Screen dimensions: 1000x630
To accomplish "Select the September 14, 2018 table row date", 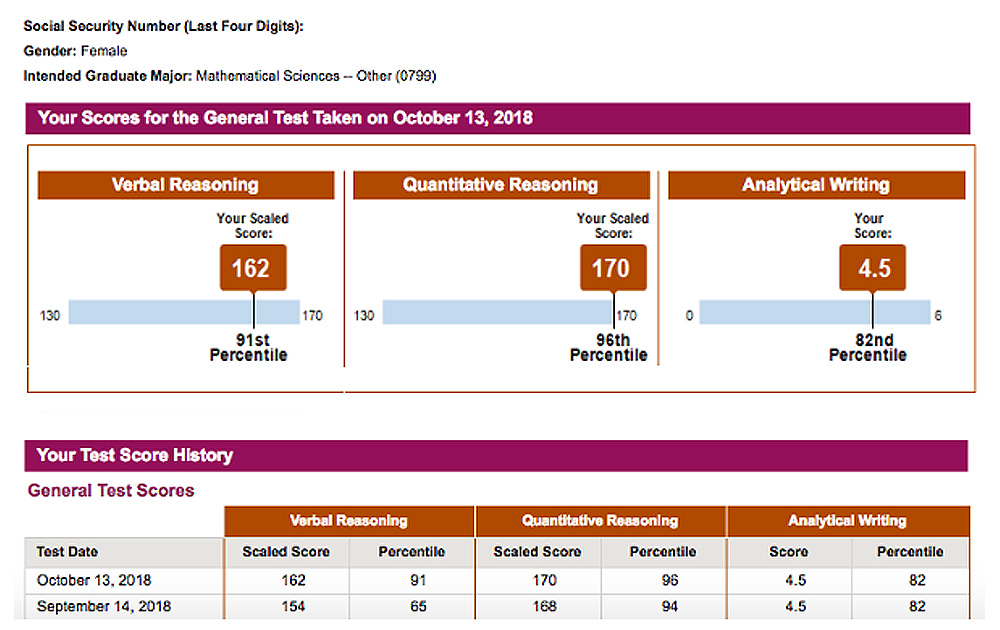I will click(x=103, y=606).
